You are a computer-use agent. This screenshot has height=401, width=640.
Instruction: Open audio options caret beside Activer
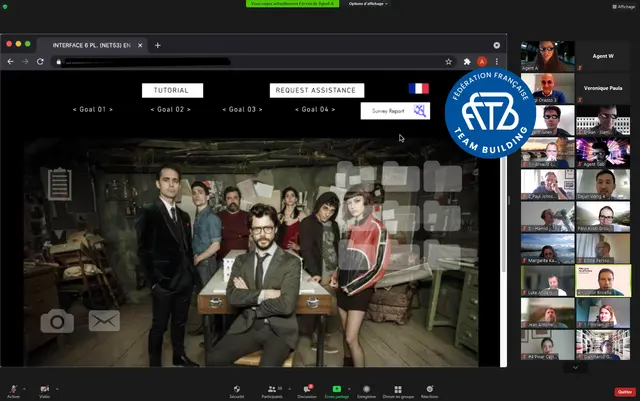tap(24, 389)
